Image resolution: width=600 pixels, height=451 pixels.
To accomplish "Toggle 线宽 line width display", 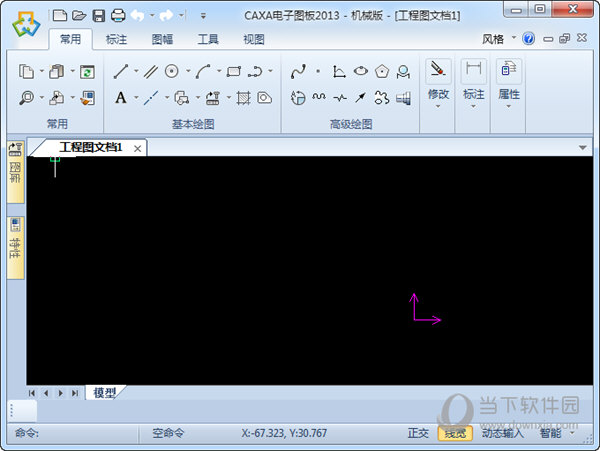I will [x=455, y=433].
